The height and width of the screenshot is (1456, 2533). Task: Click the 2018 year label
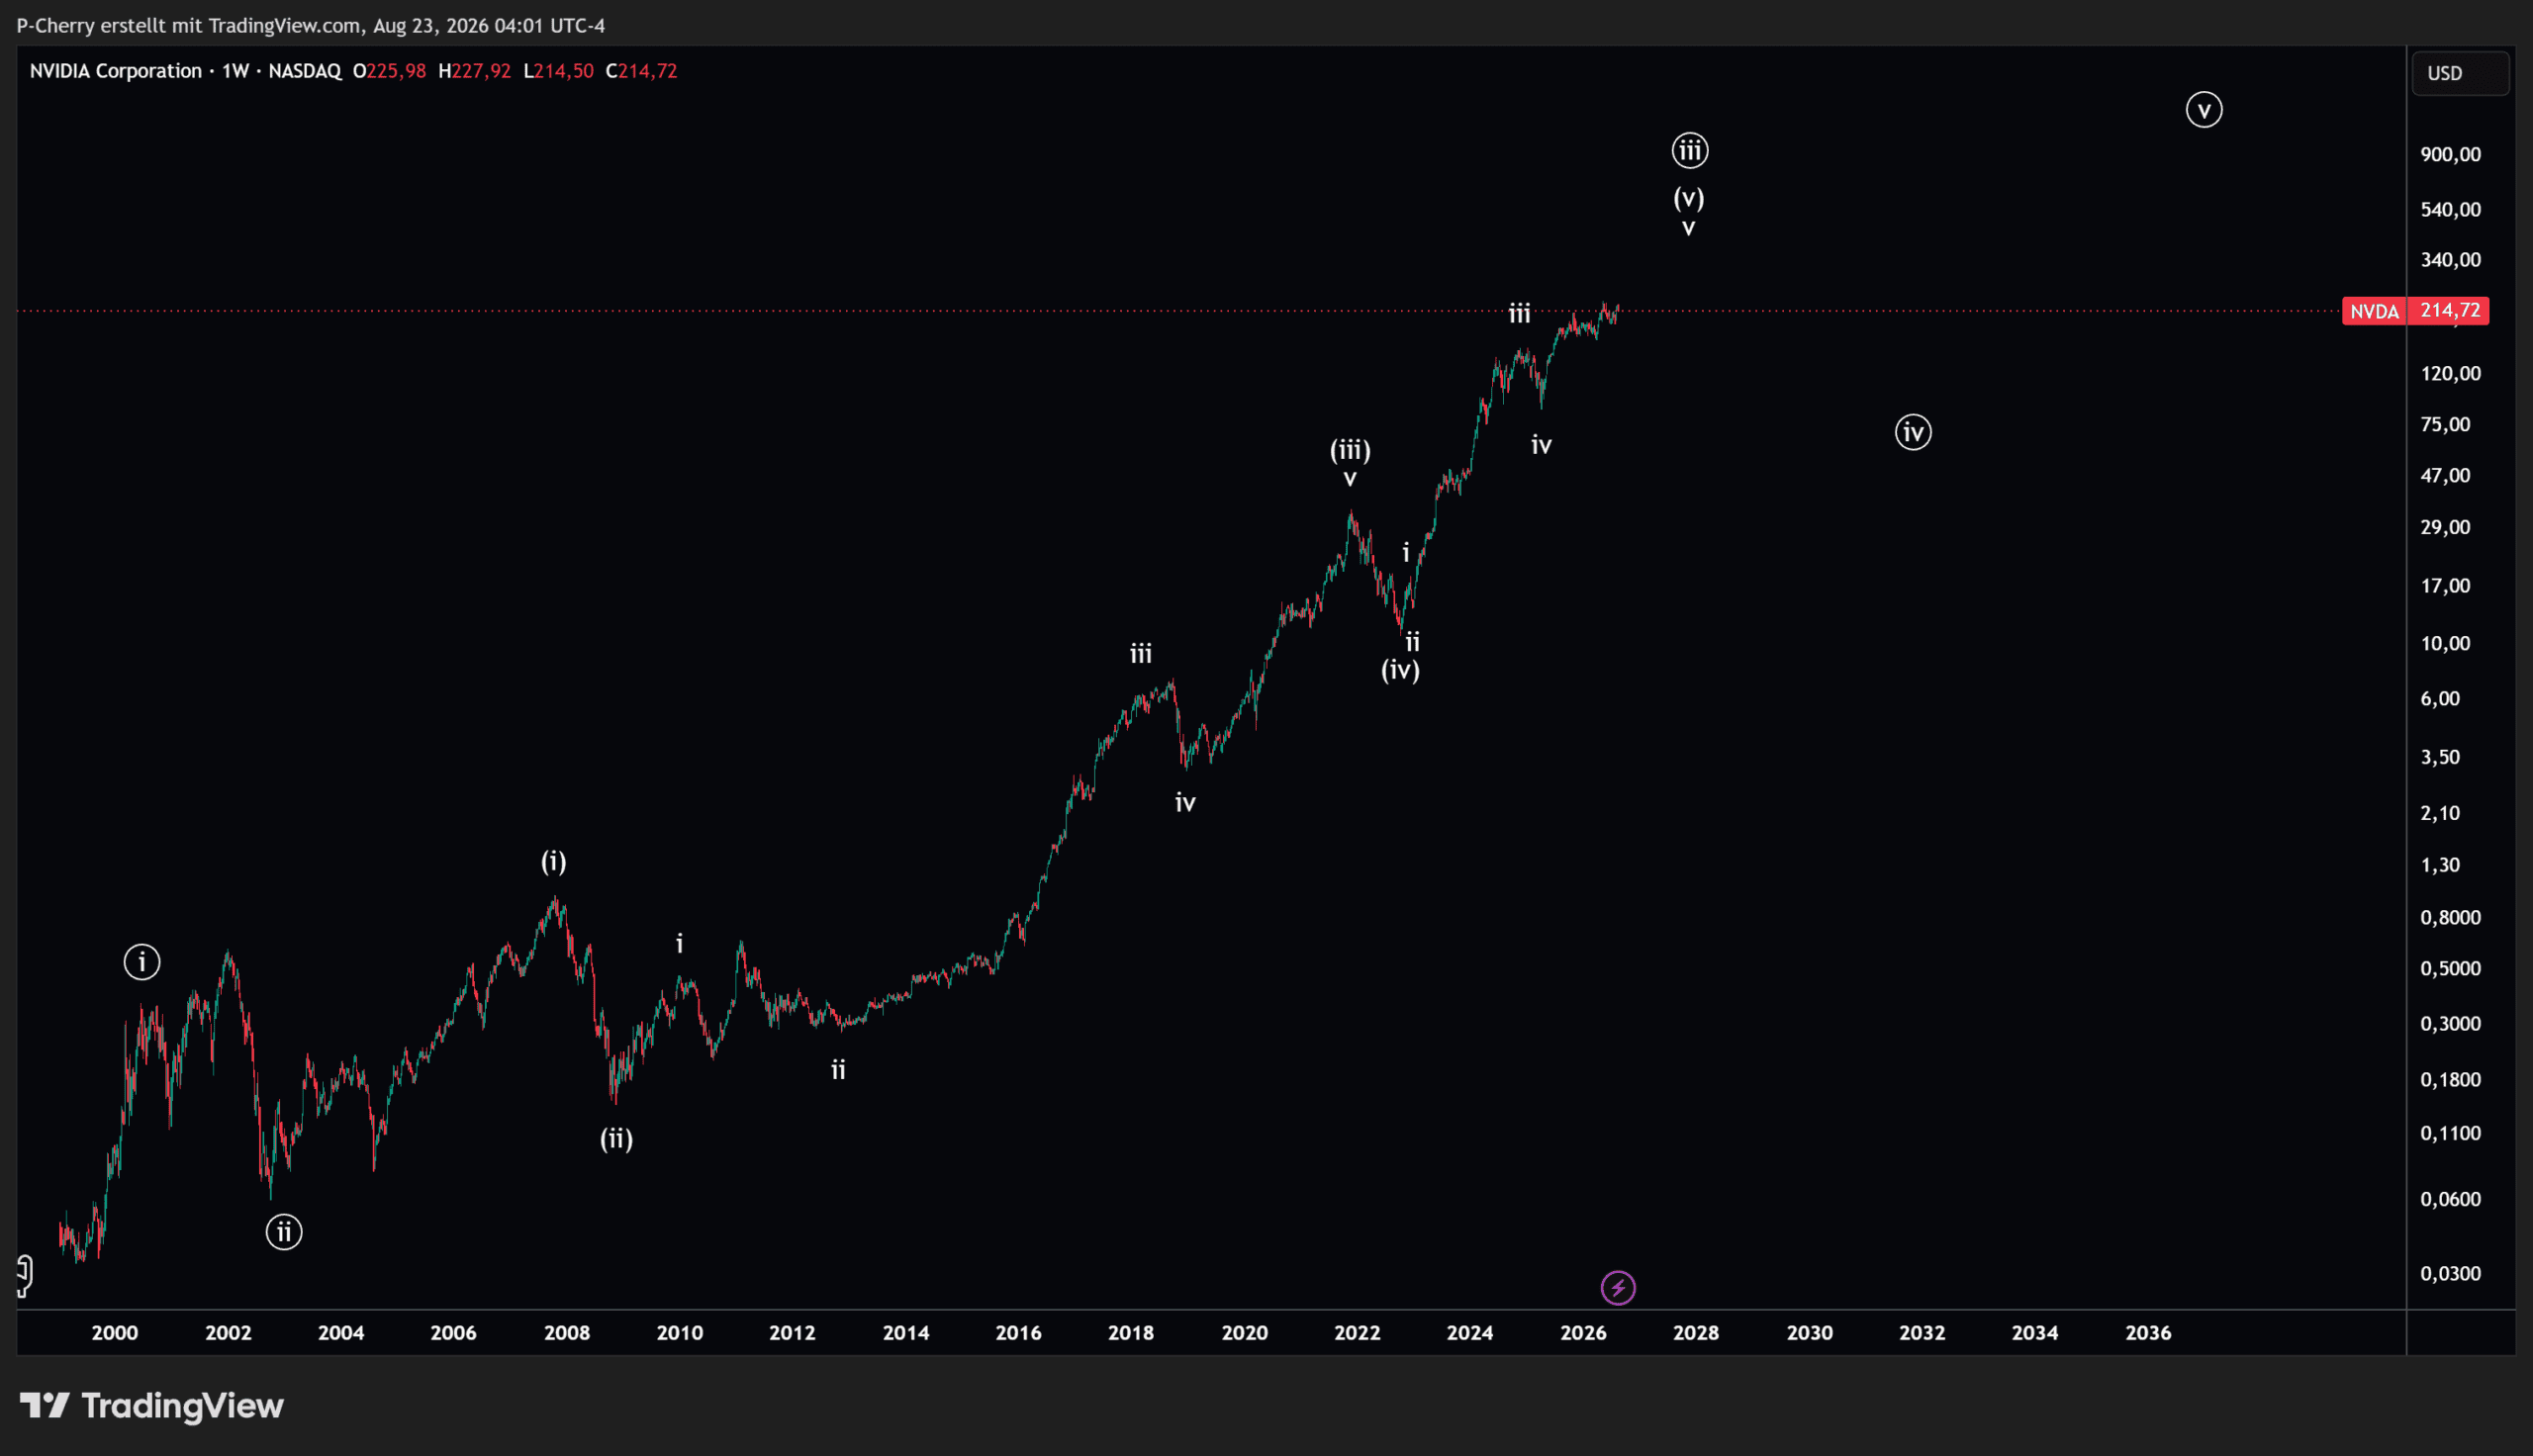(1131, 1333)
